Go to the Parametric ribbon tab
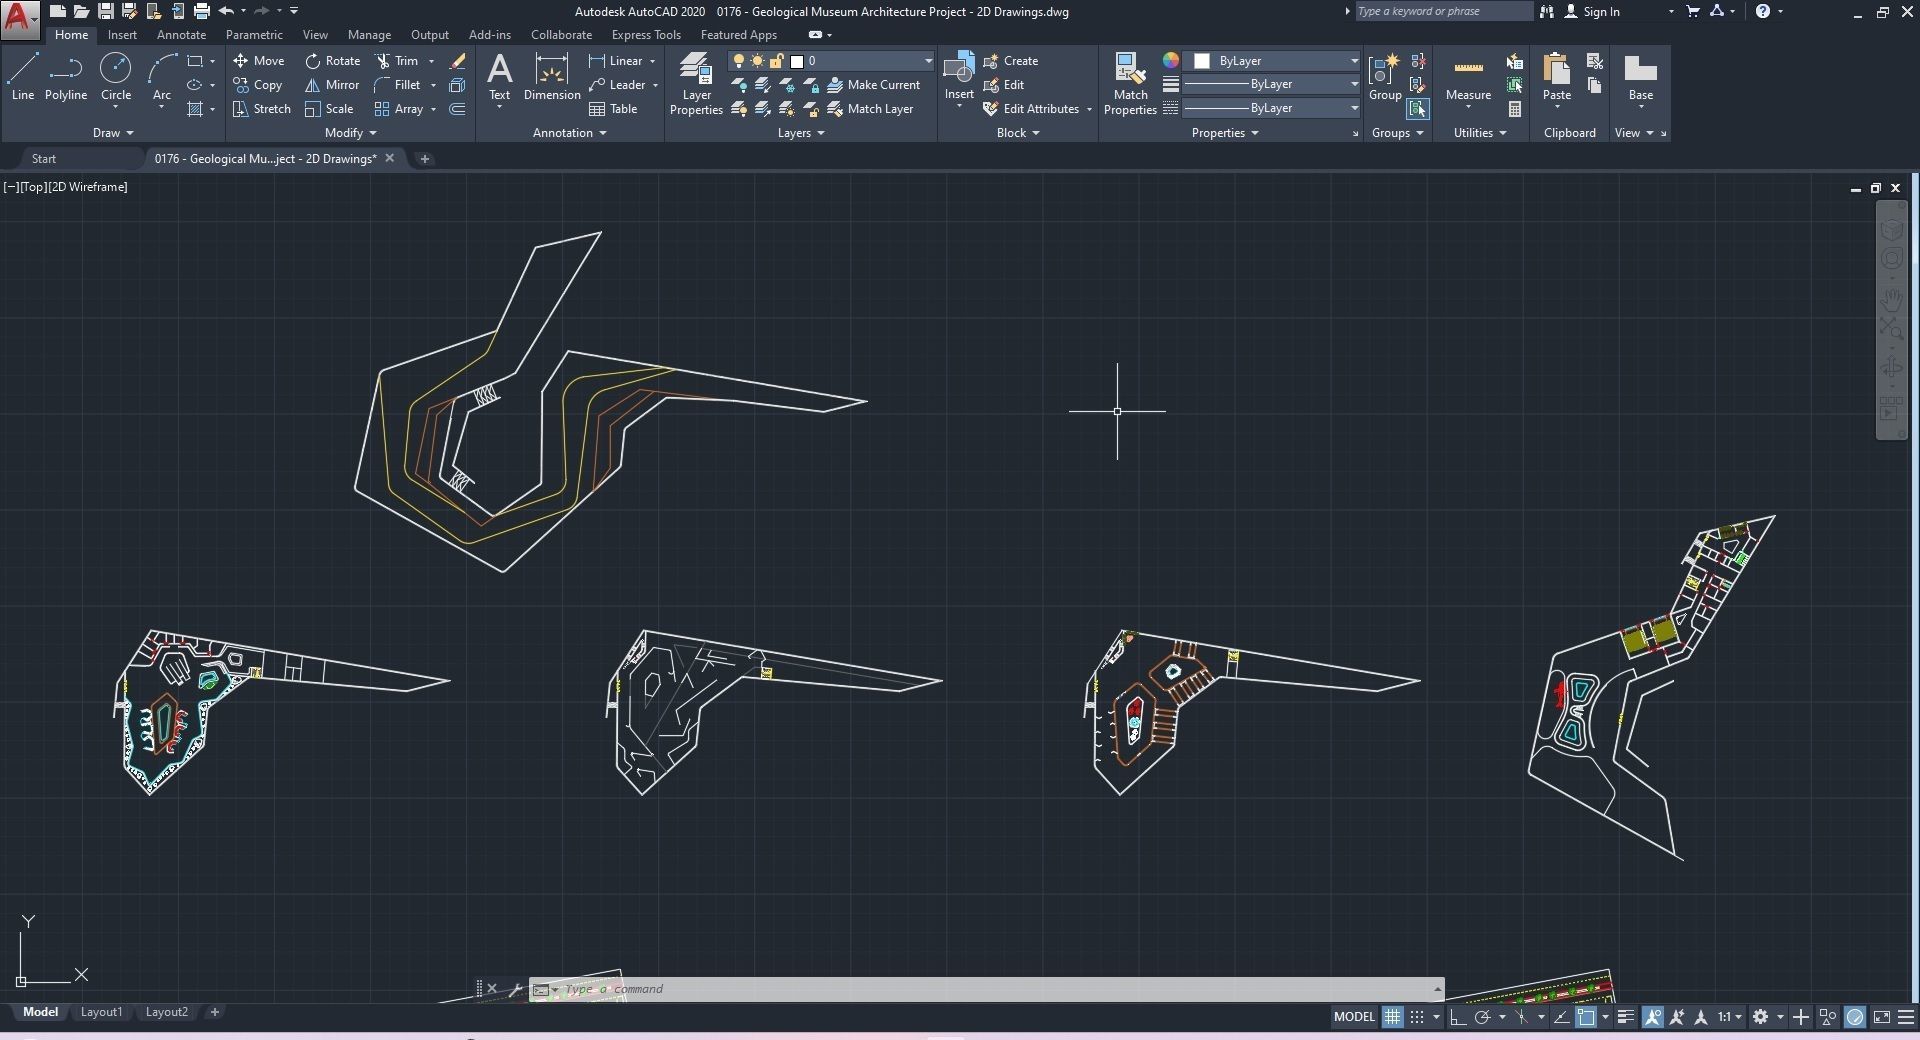Viewport: 1920px width, 1040px height. (x=254, y=35)
